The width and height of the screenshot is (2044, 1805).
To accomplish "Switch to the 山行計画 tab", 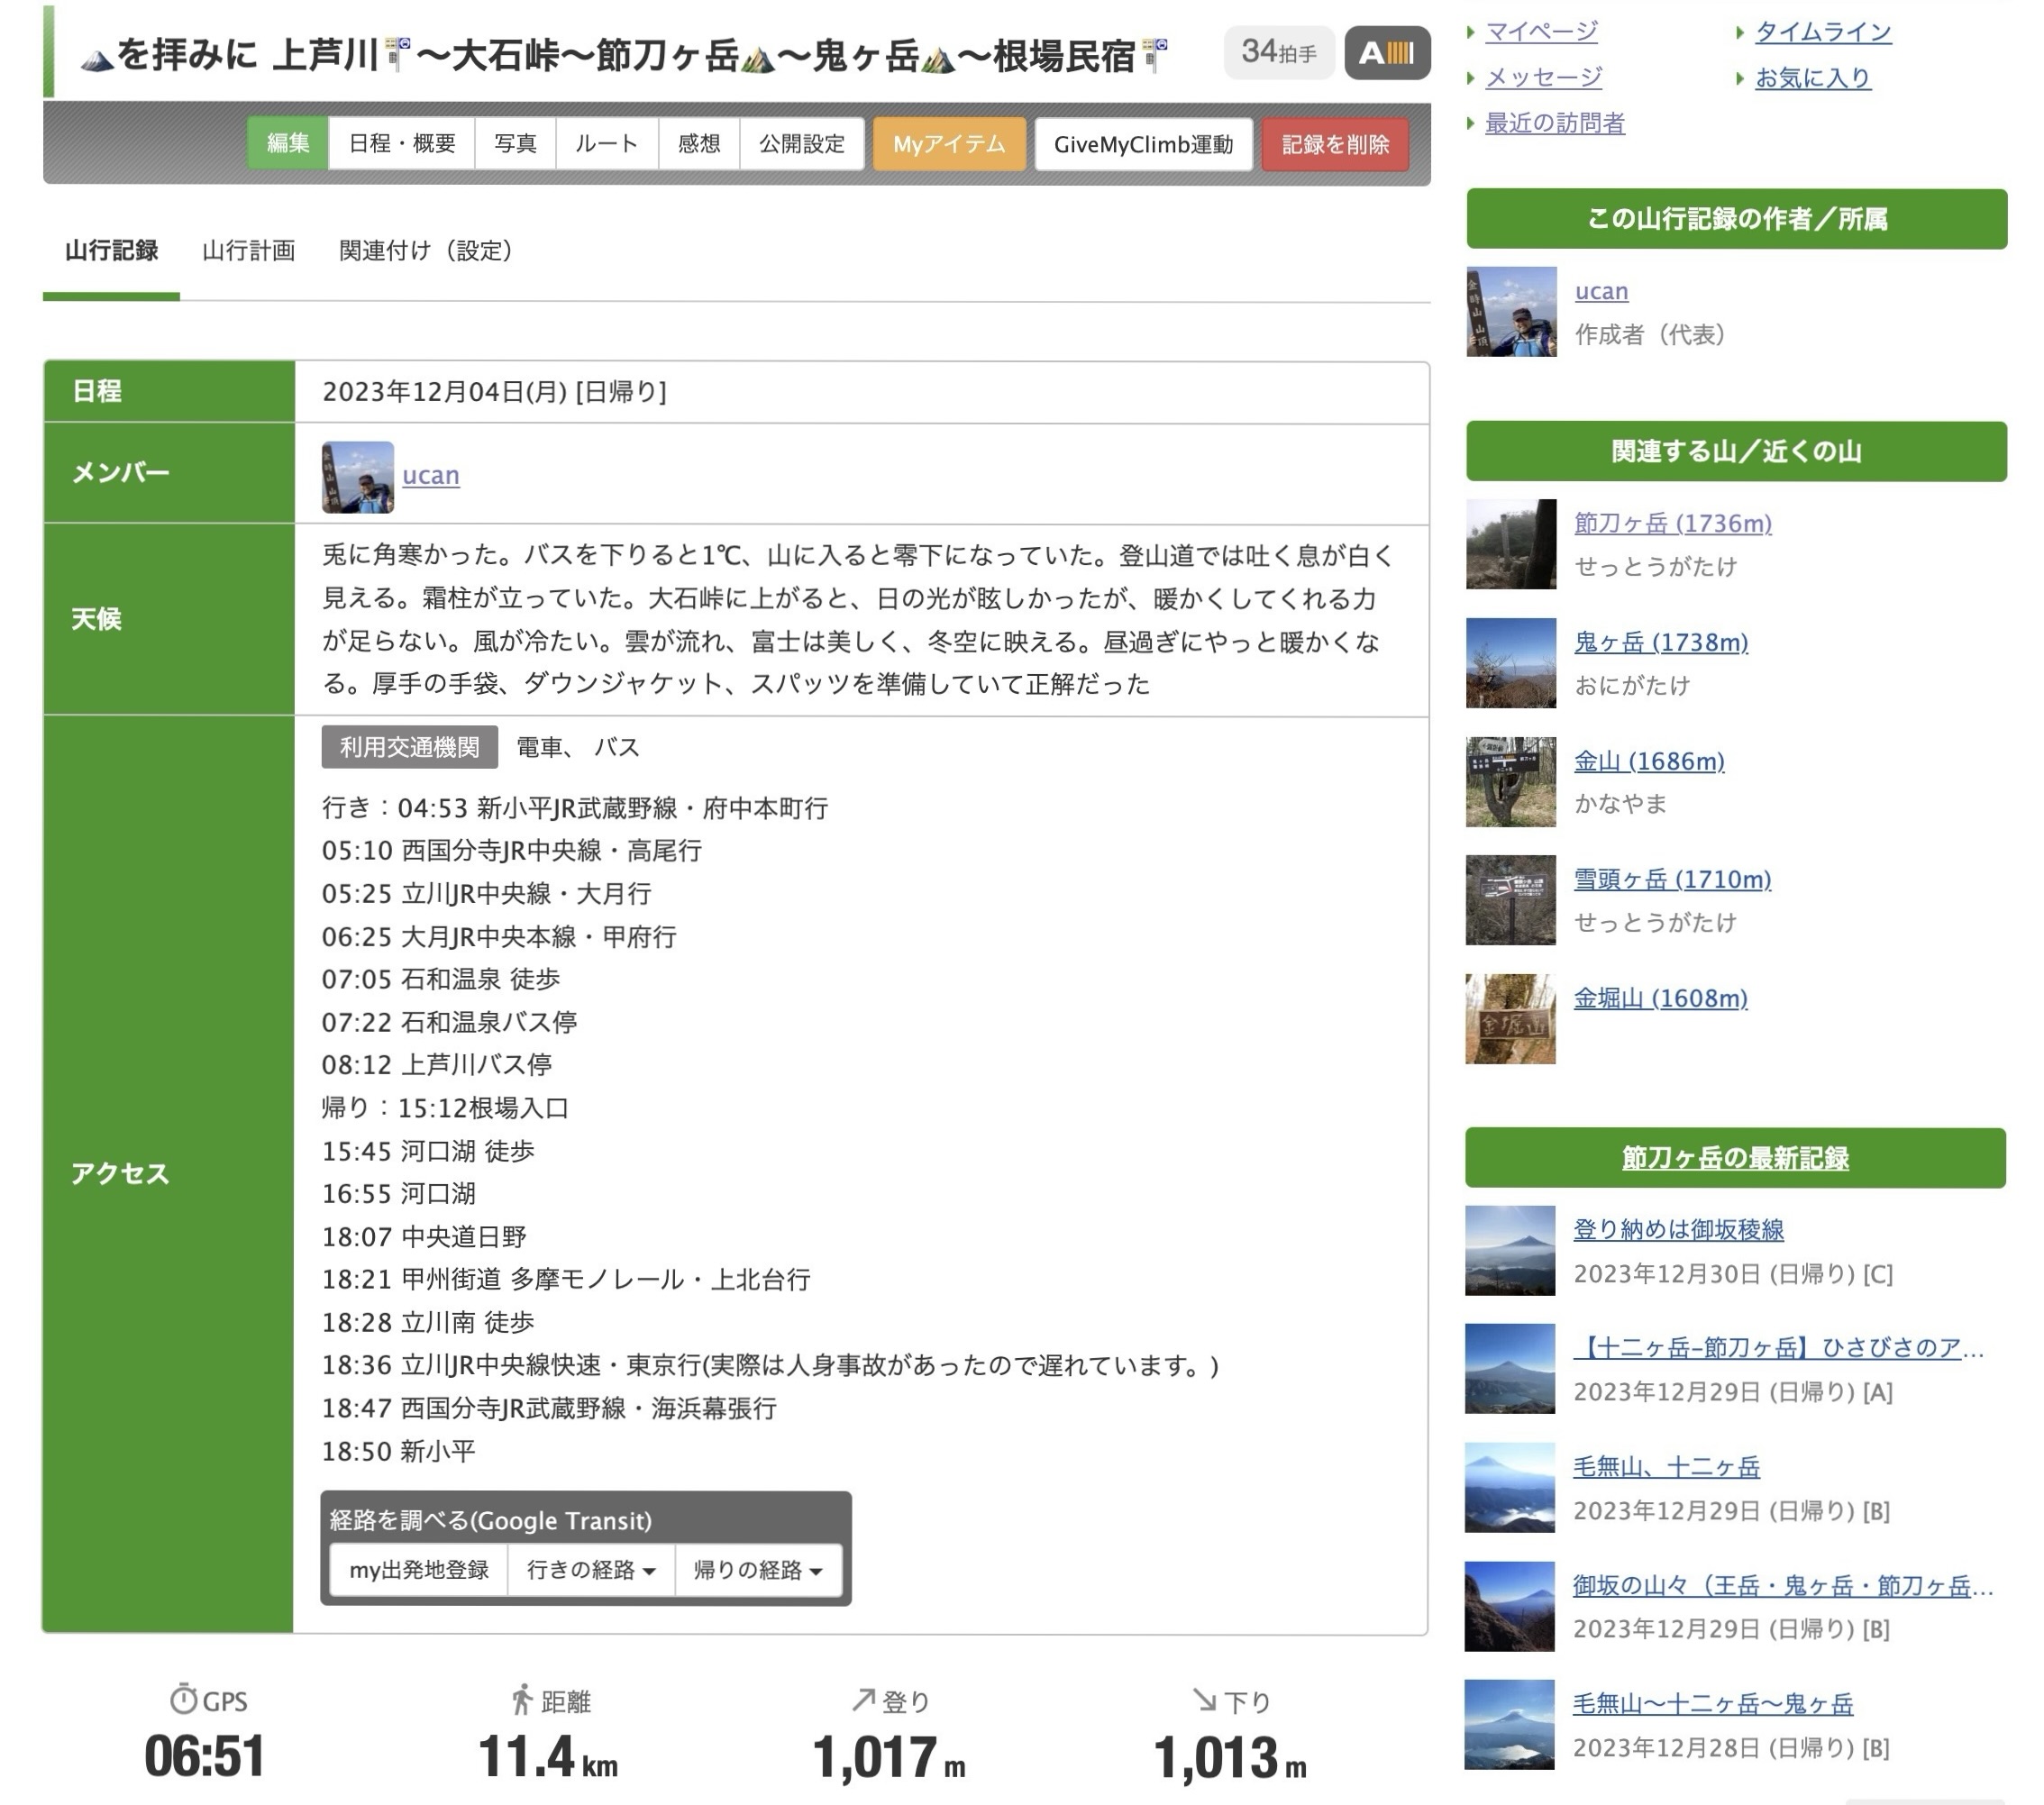I will (248, 250).
